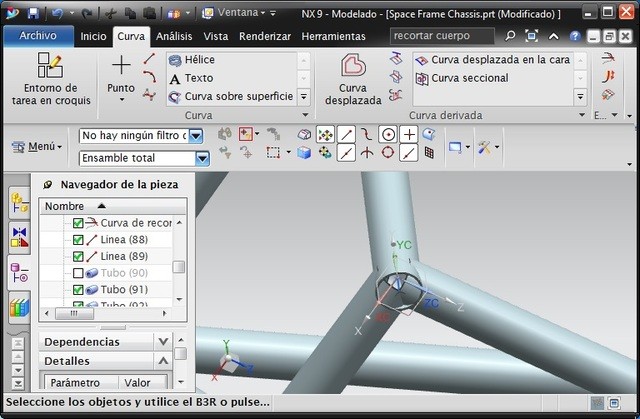
Task: Uncheck the Linea (88) checkbox
Action: point(79,240)
